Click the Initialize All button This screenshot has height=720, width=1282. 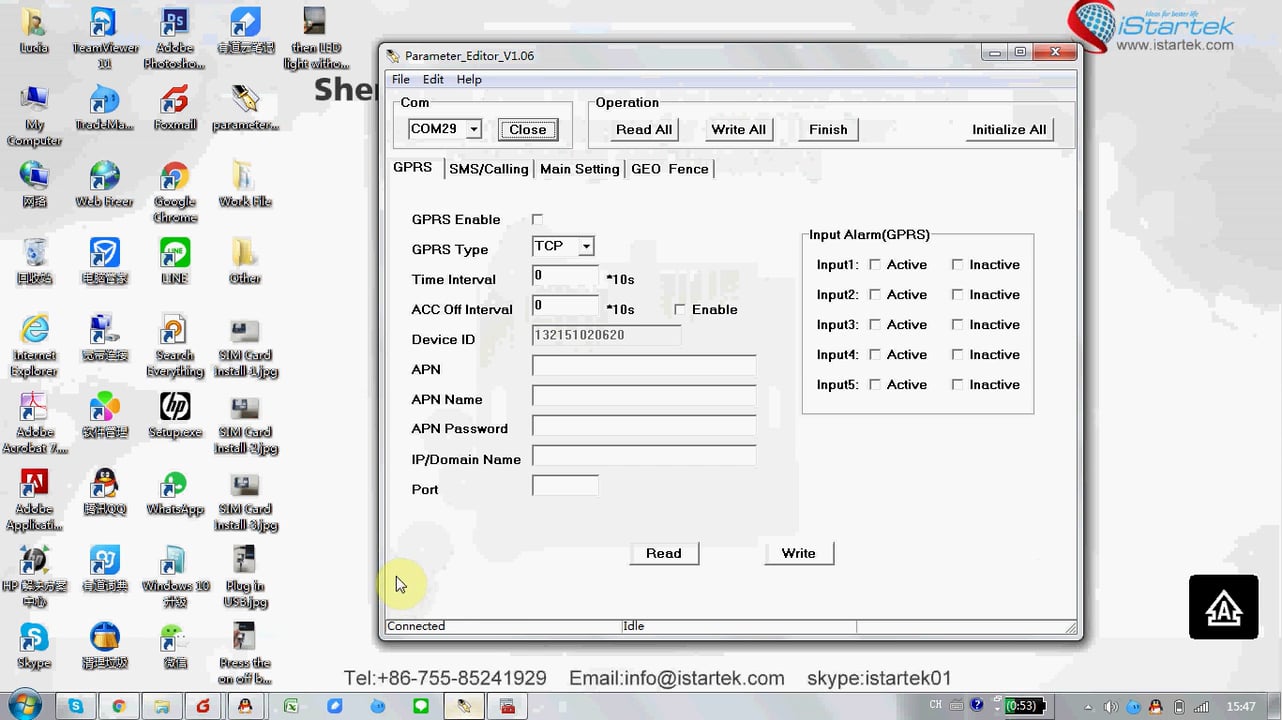coord(1009,129)
